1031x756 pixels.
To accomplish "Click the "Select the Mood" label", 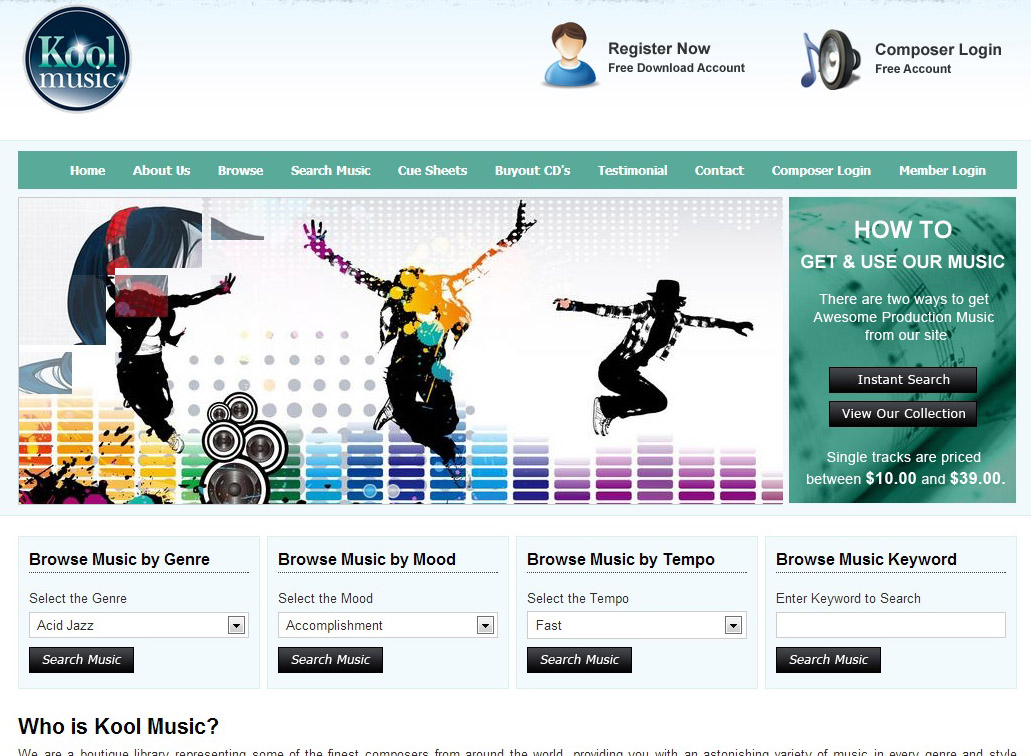I will pos(325,598).
